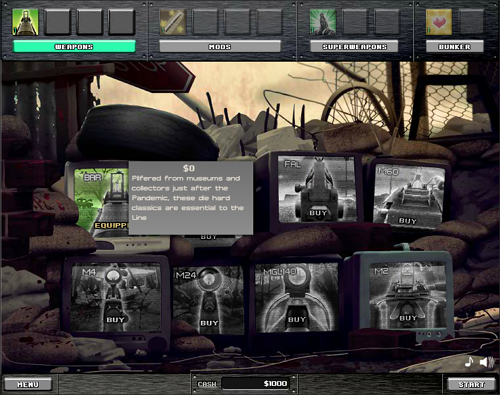Click the equipped BAR weapon slot icon
500x395 pixels.
[x=26, y=22]
